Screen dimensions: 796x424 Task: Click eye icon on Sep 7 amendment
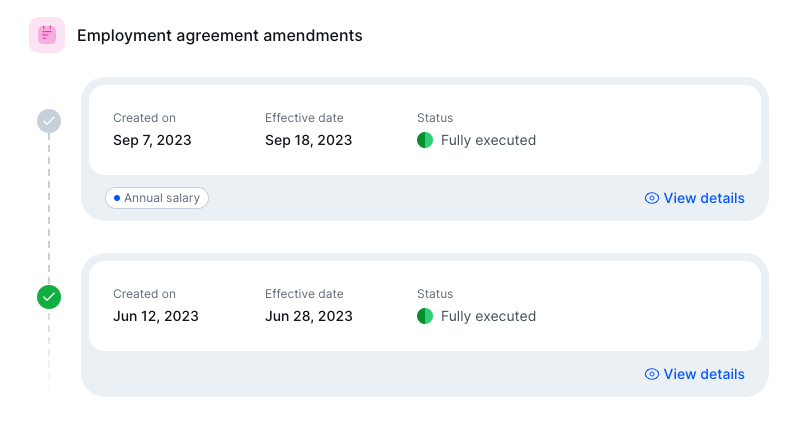click(652, 198)
